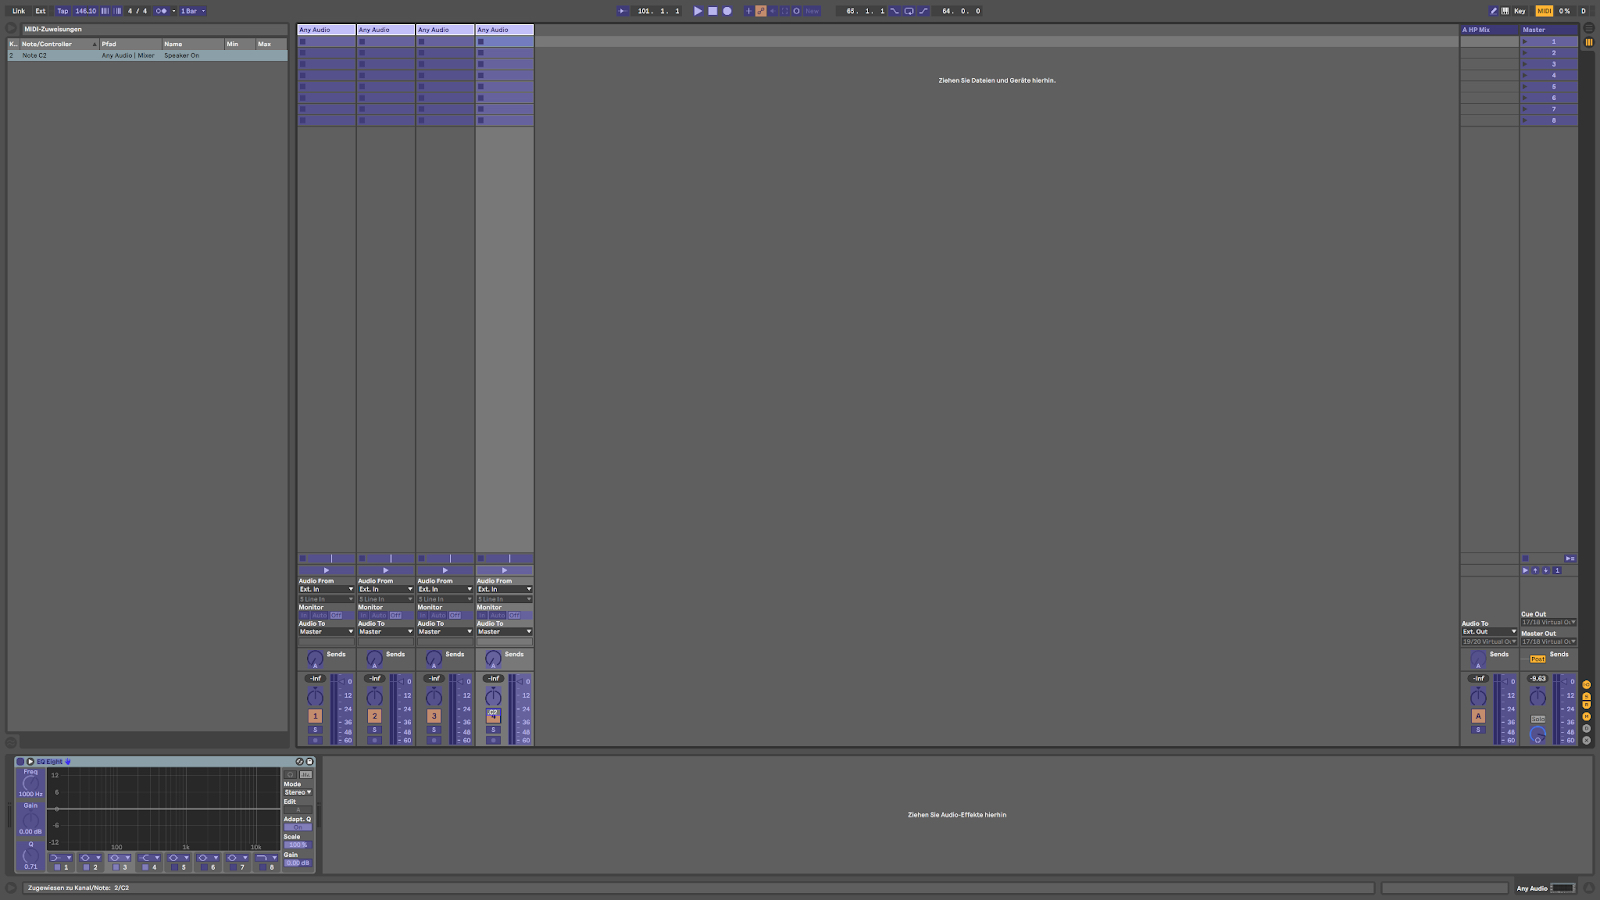This screenshot has height=900, width=1600.
Task: Click the Tap tempo button
Action: 62,11
